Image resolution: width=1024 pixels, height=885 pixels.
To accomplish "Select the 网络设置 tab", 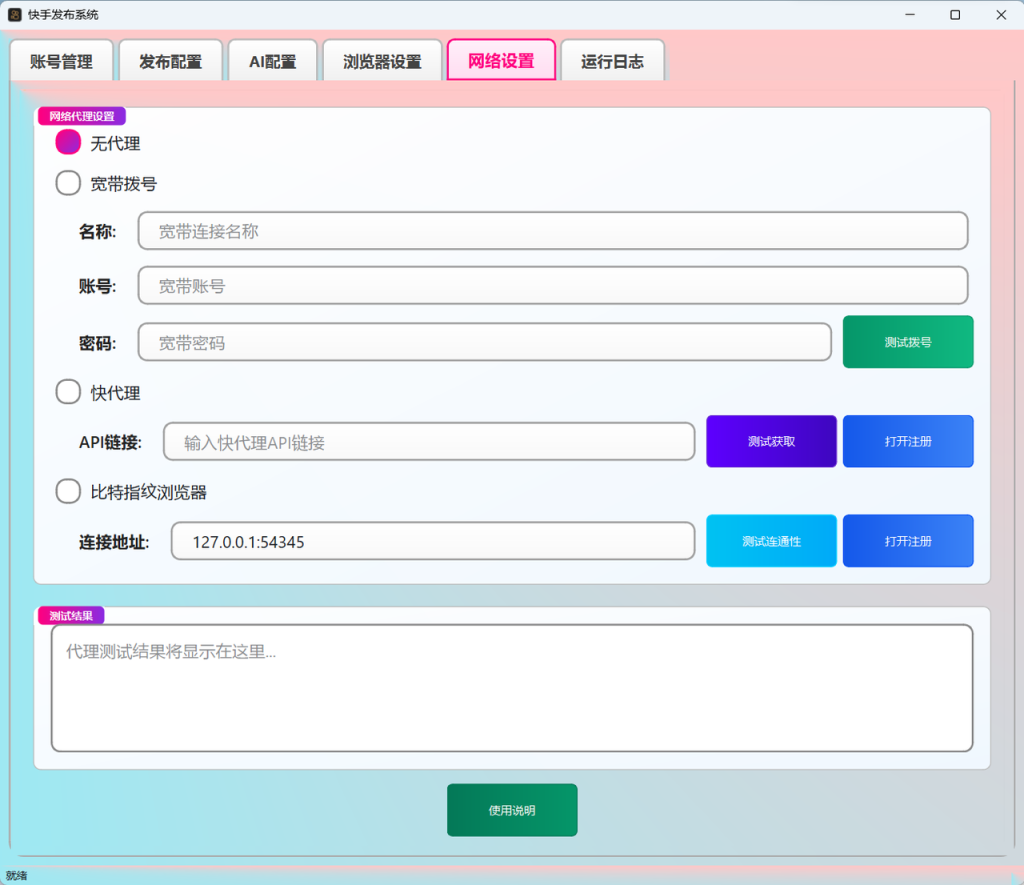I will pyautogui.click(x=501, y=60).
